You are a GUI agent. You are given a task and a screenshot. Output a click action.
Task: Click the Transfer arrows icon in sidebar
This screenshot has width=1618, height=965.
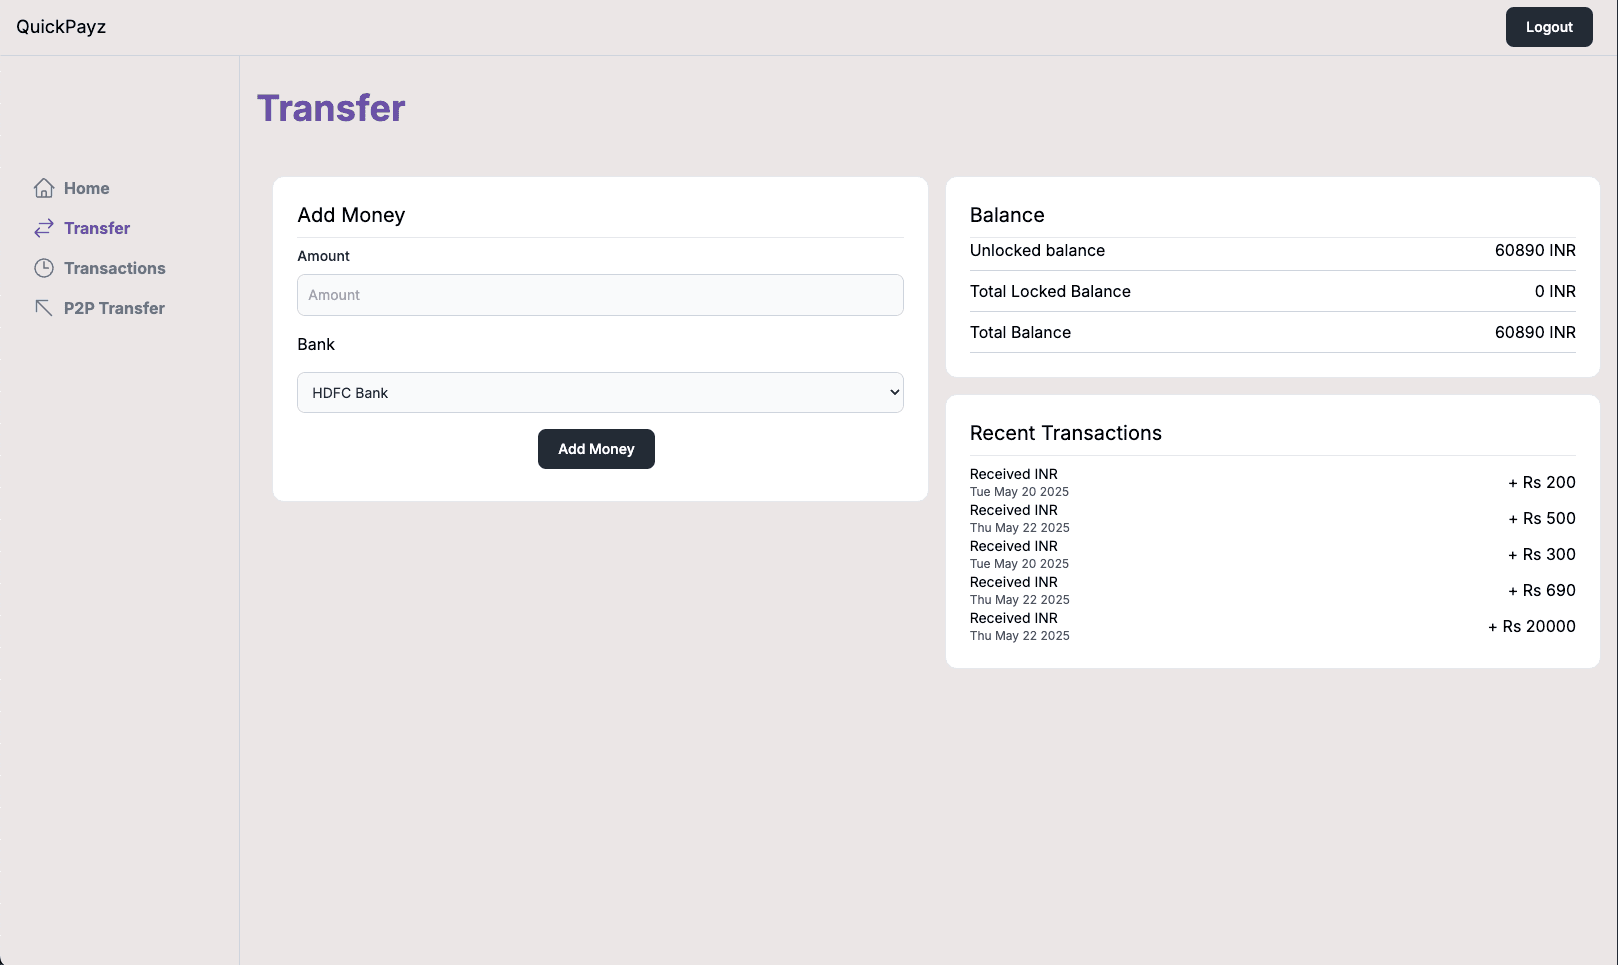coord(44,228)
